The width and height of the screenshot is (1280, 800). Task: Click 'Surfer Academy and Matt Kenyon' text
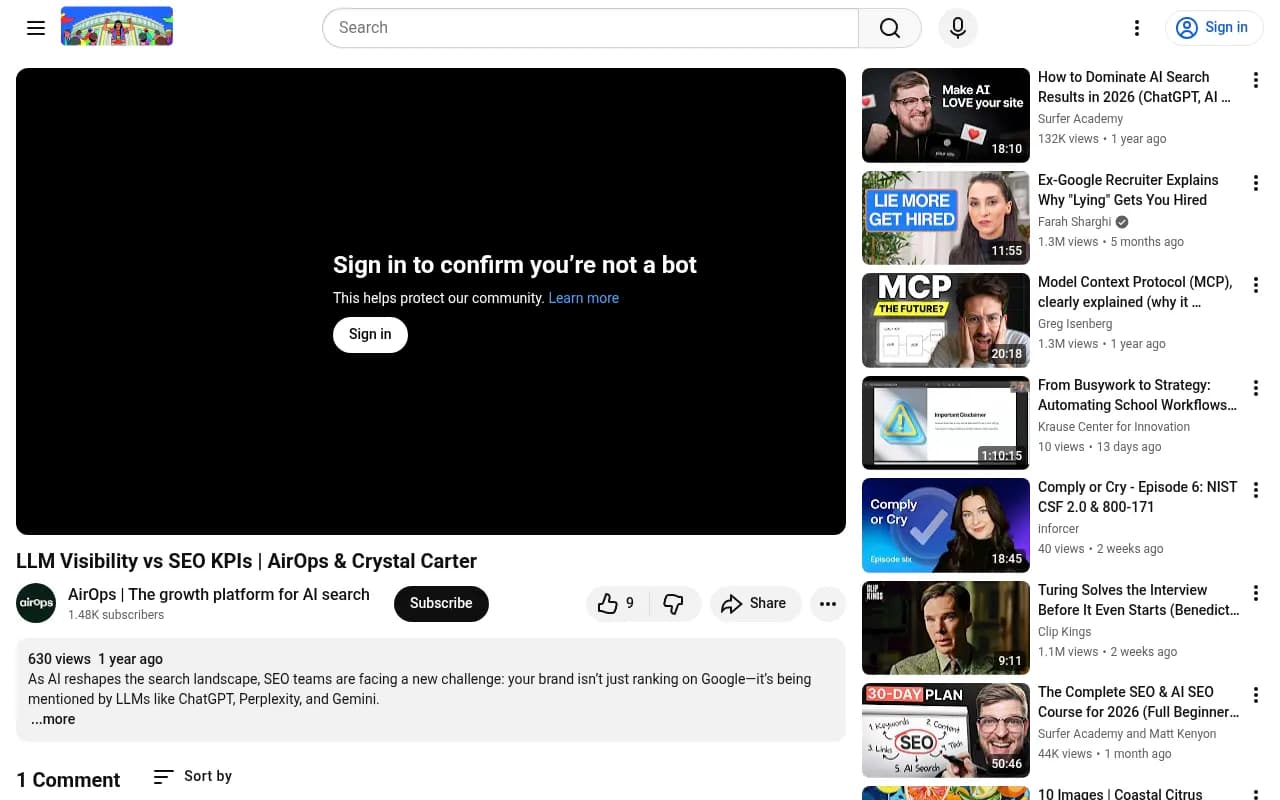(1127, 734)
